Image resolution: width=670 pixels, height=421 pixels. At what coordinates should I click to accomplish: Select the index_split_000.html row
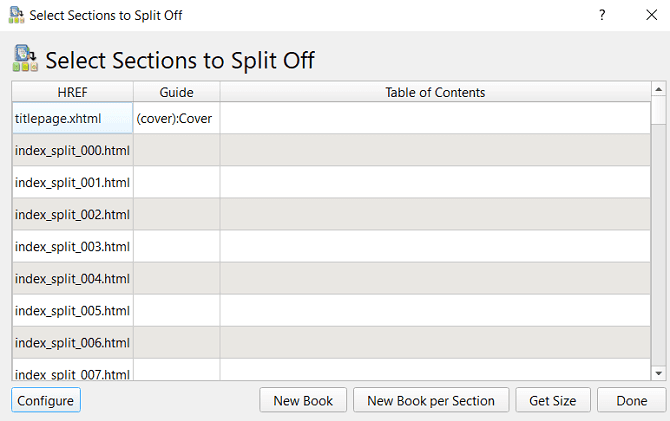[73, 150]
